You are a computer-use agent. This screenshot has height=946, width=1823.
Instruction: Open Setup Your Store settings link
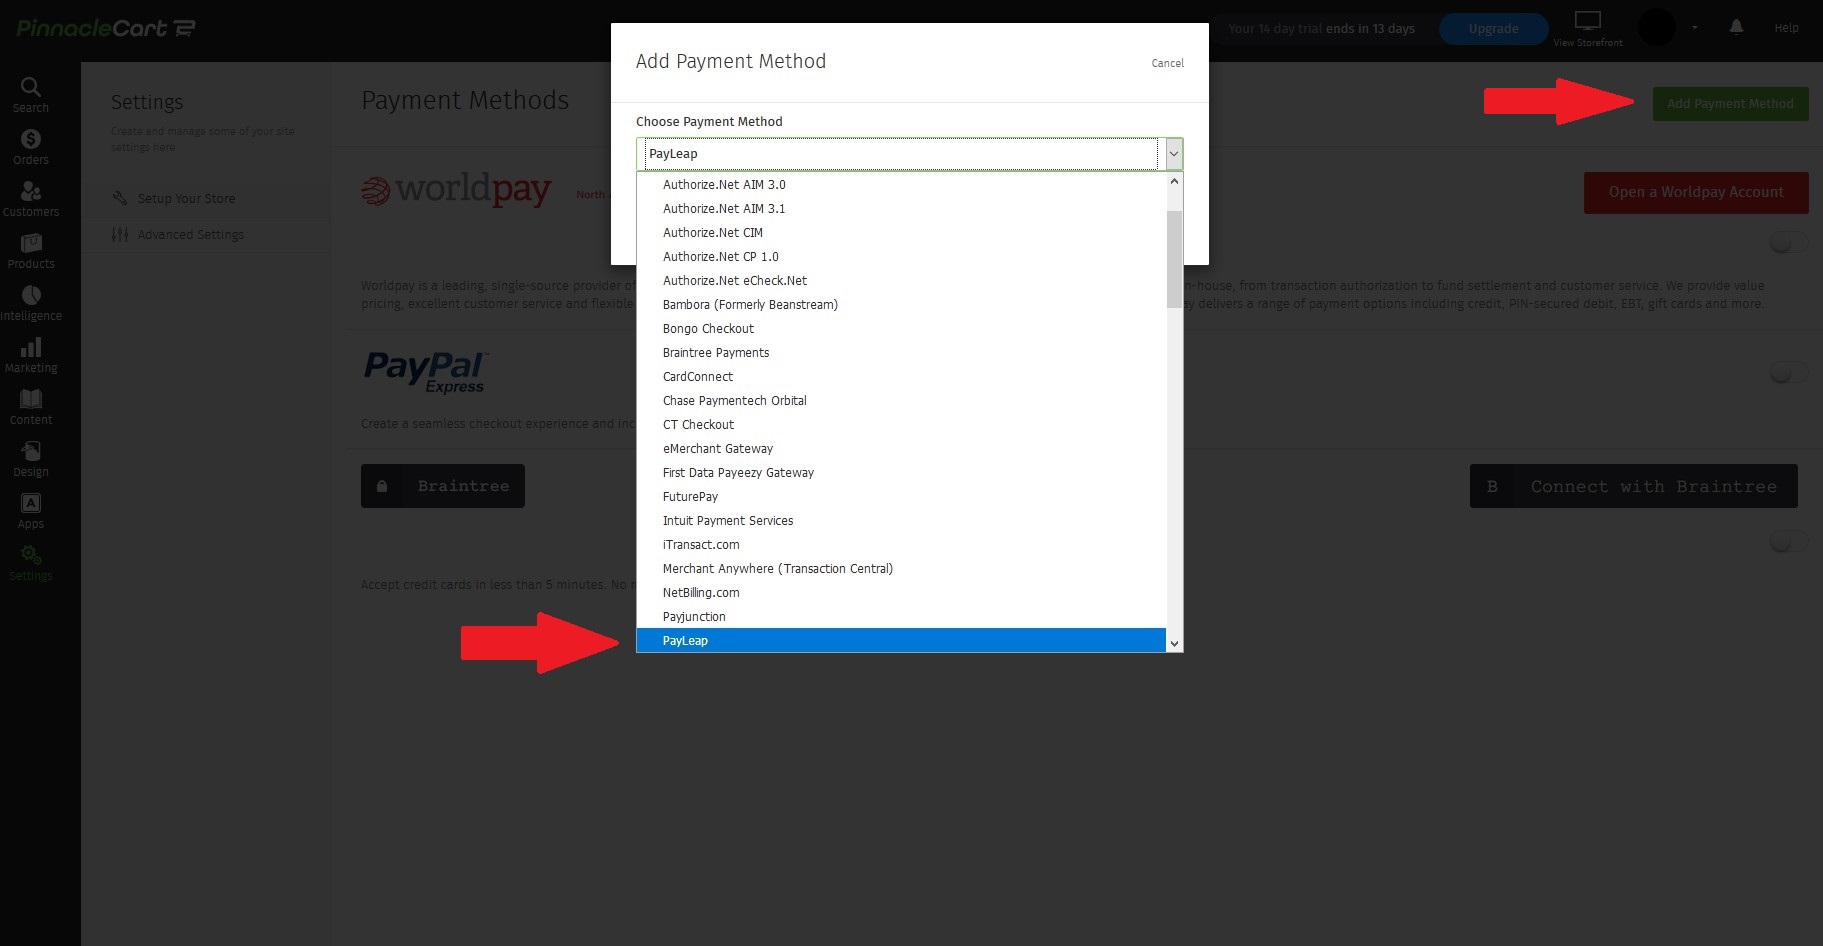pyautogui.click(x=186, y=199)
